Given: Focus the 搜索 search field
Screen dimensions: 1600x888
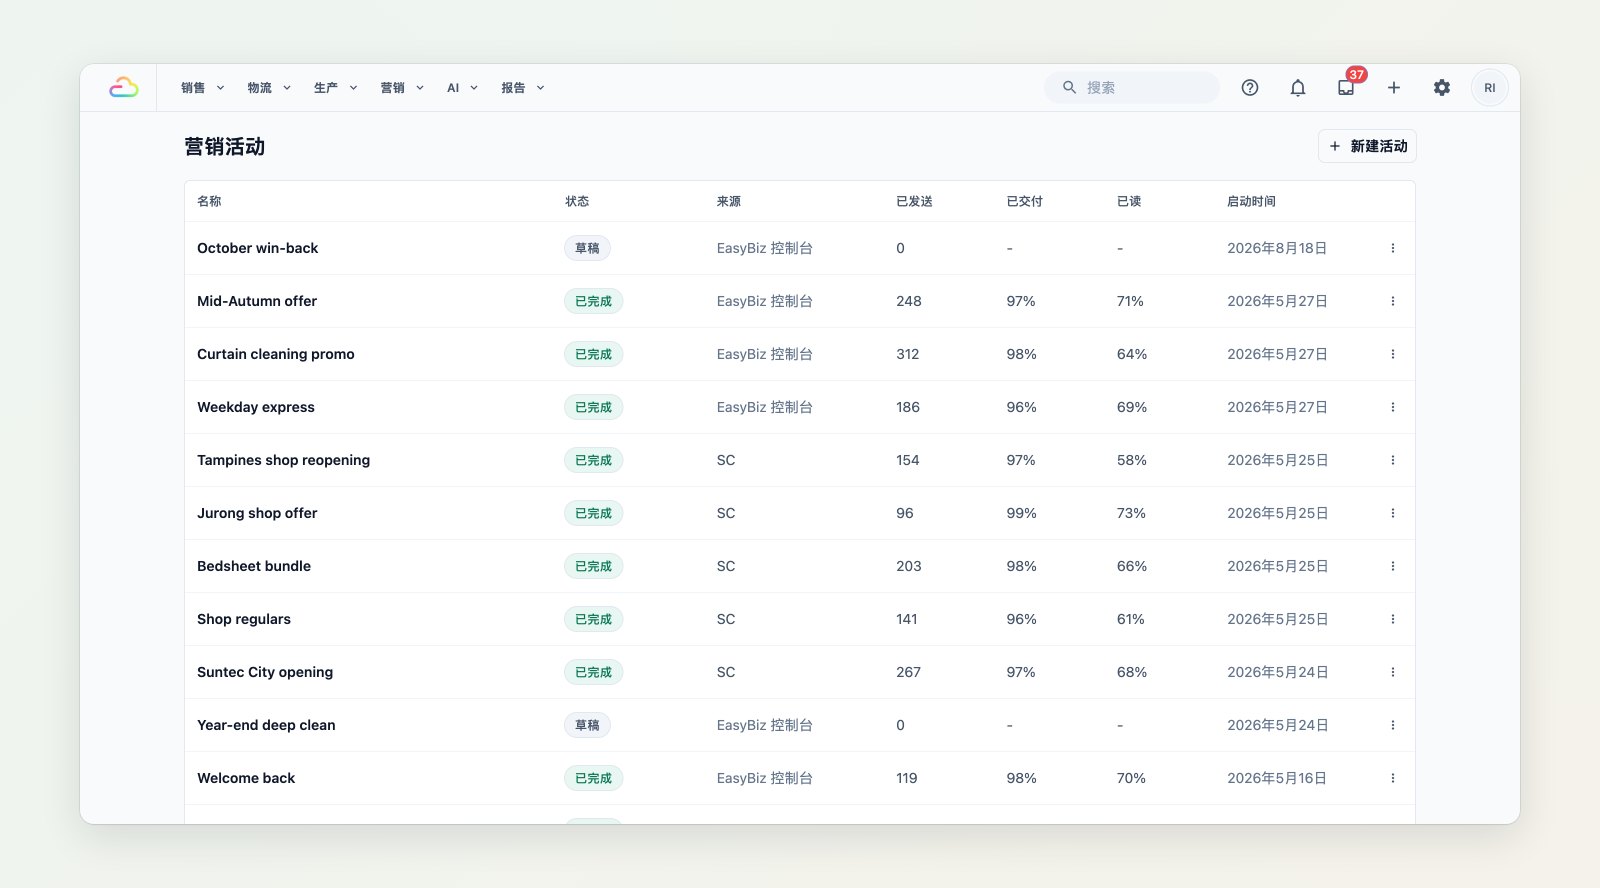Looking at the screenshot, I should 1132,88.
